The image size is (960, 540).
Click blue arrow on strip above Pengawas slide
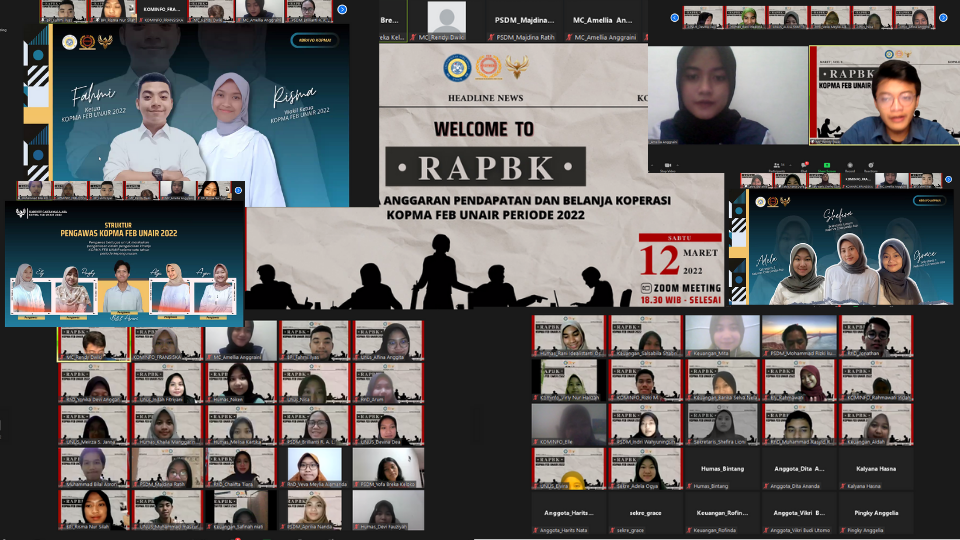tap(239, 190)
